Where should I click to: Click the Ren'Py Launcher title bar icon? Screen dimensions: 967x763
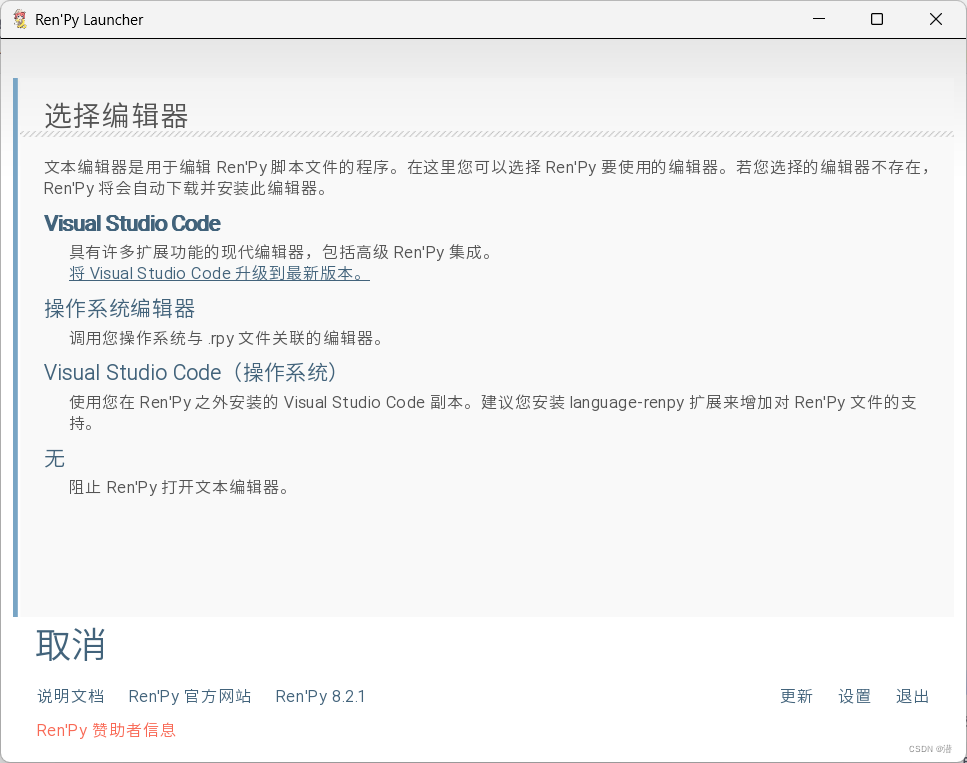(x=20, y=20)
